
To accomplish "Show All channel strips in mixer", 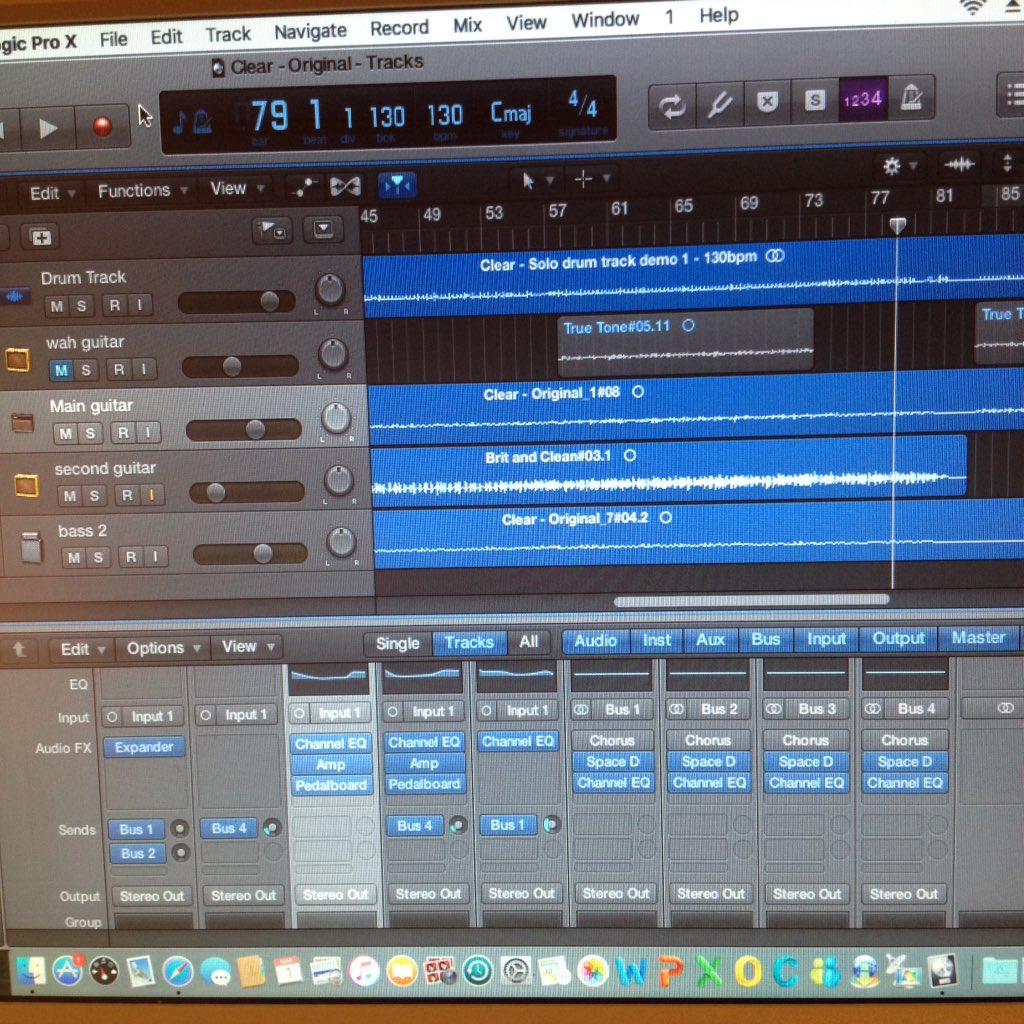I will point(529,642).
